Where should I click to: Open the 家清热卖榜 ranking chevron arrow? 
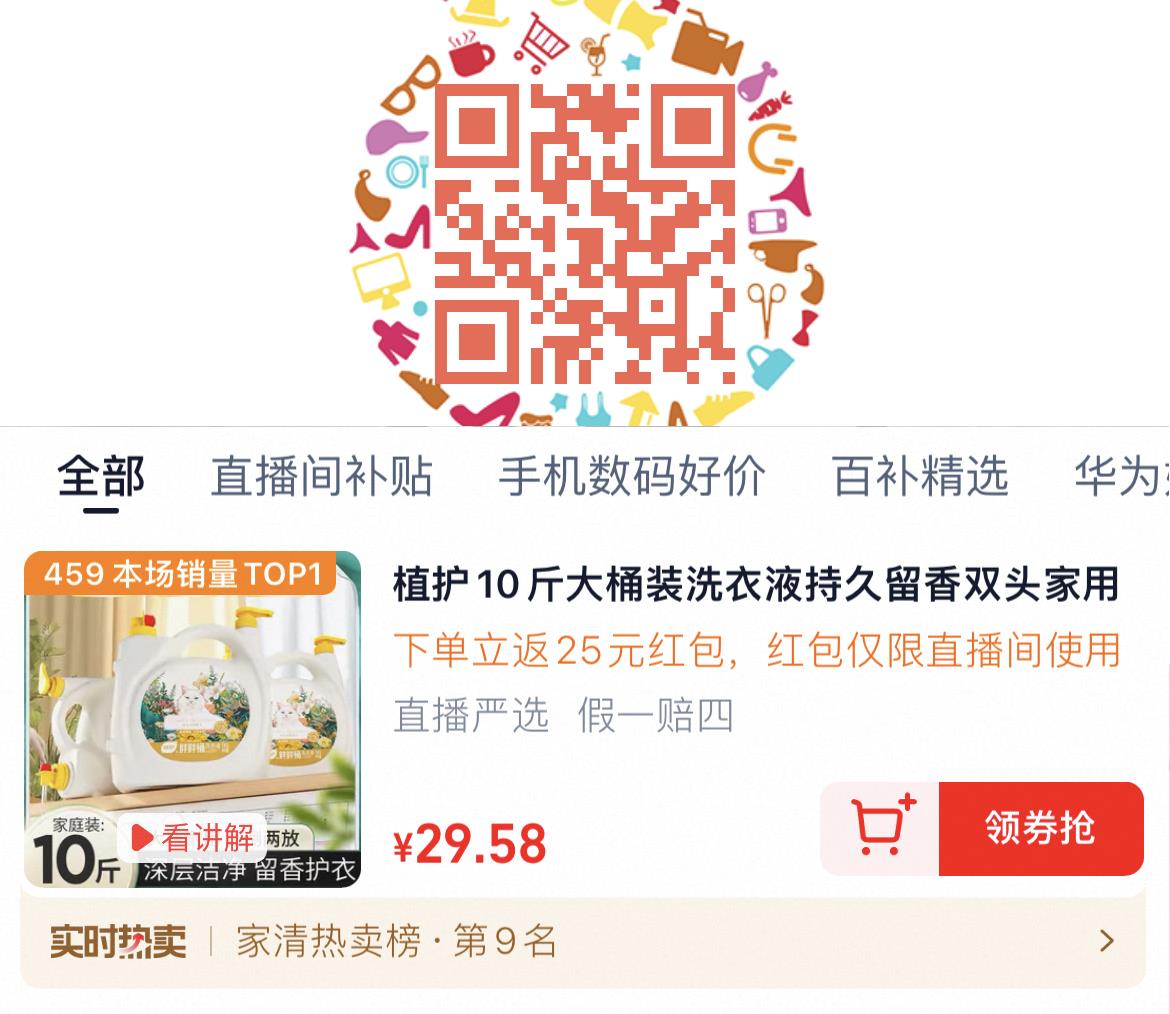click(x=1107, y=941)
